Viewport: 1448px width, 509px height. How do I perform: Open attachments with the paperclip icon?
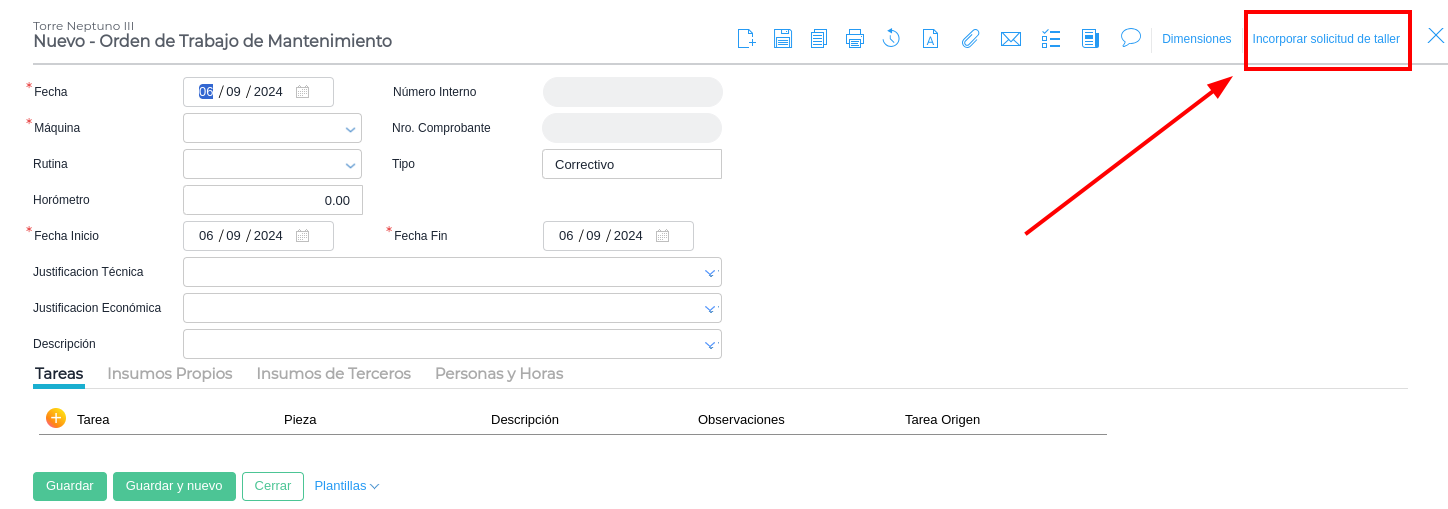pos(970,39)
